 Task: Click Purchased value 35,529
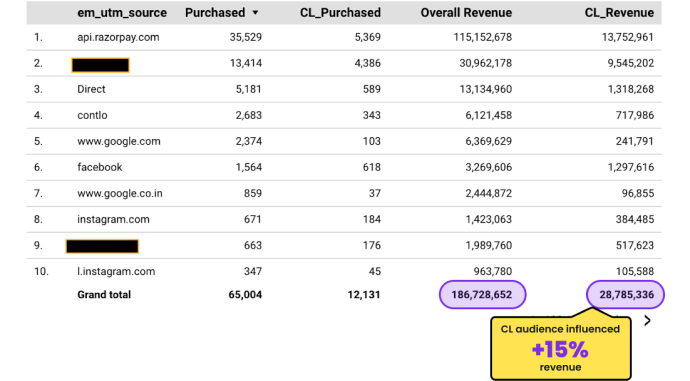(246, 37)
